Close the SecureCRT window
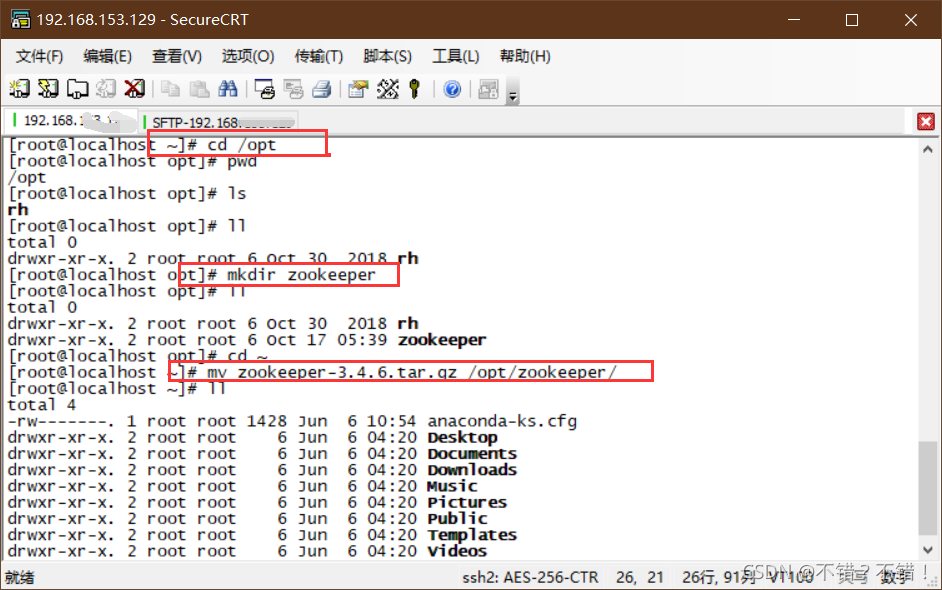This screenshot has height=590, width=942. click(910, 20)
